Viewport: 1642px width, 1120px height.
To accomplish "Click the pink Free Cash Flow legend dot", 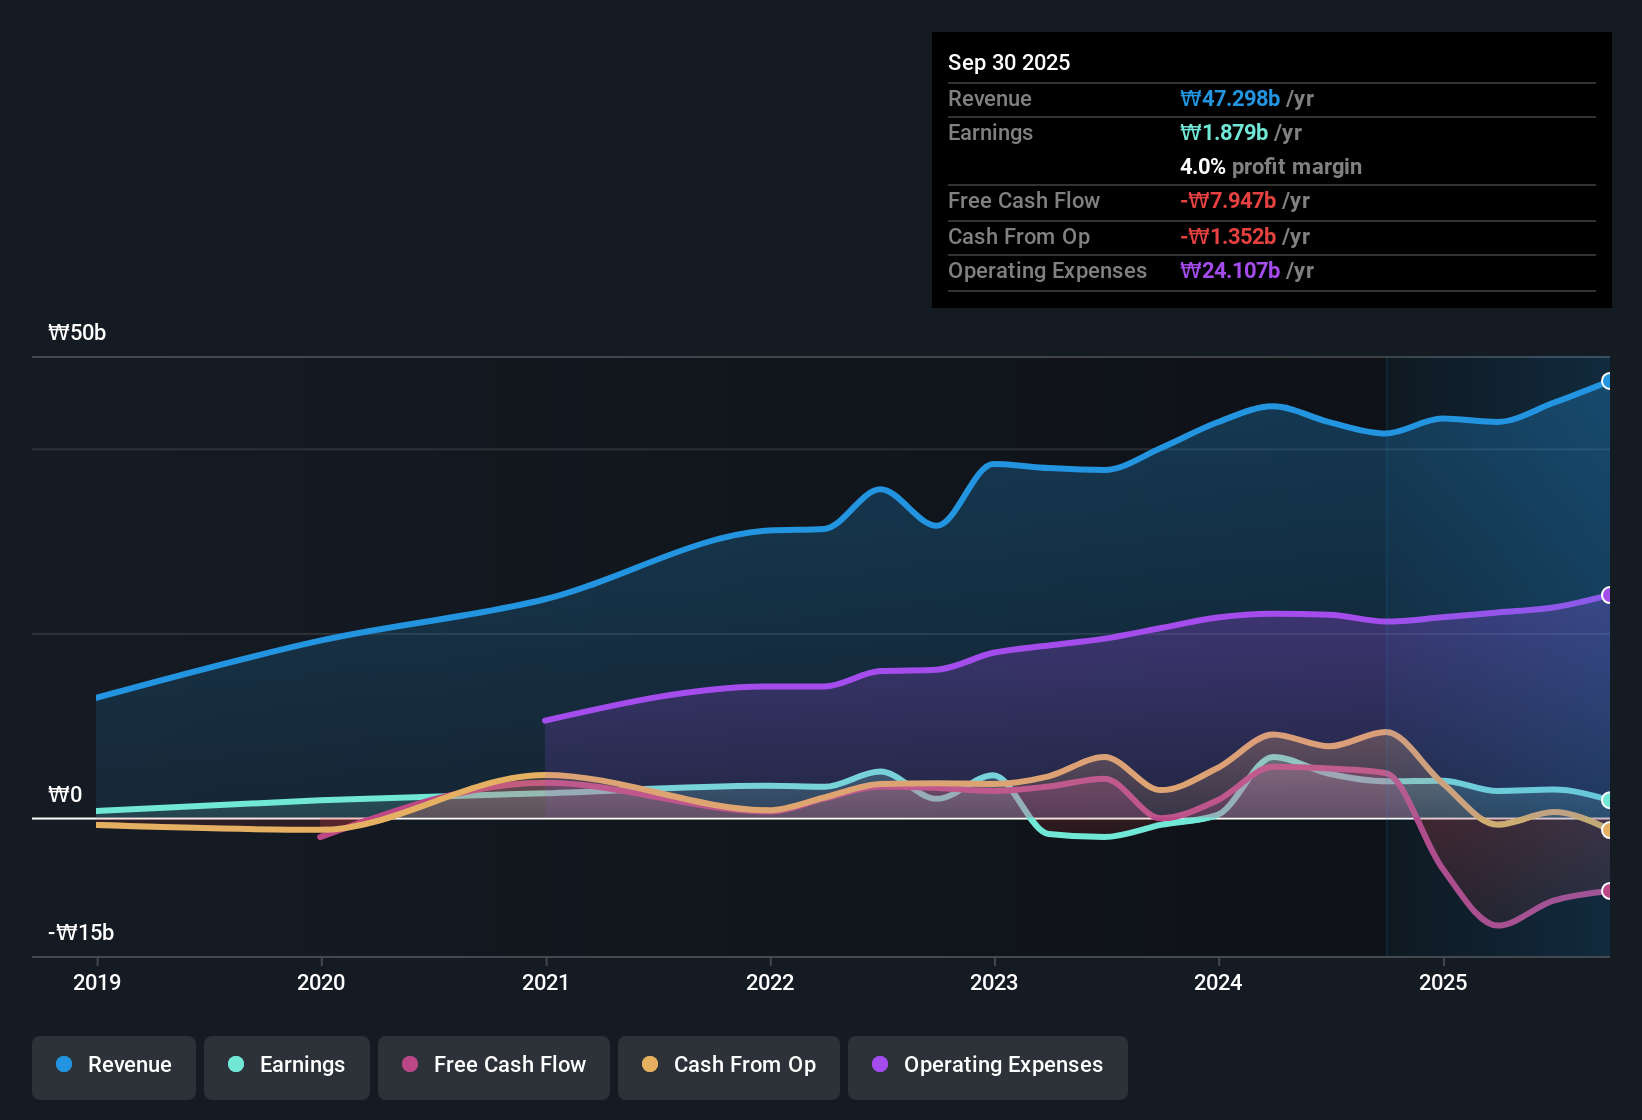I will pos(408,1065).
